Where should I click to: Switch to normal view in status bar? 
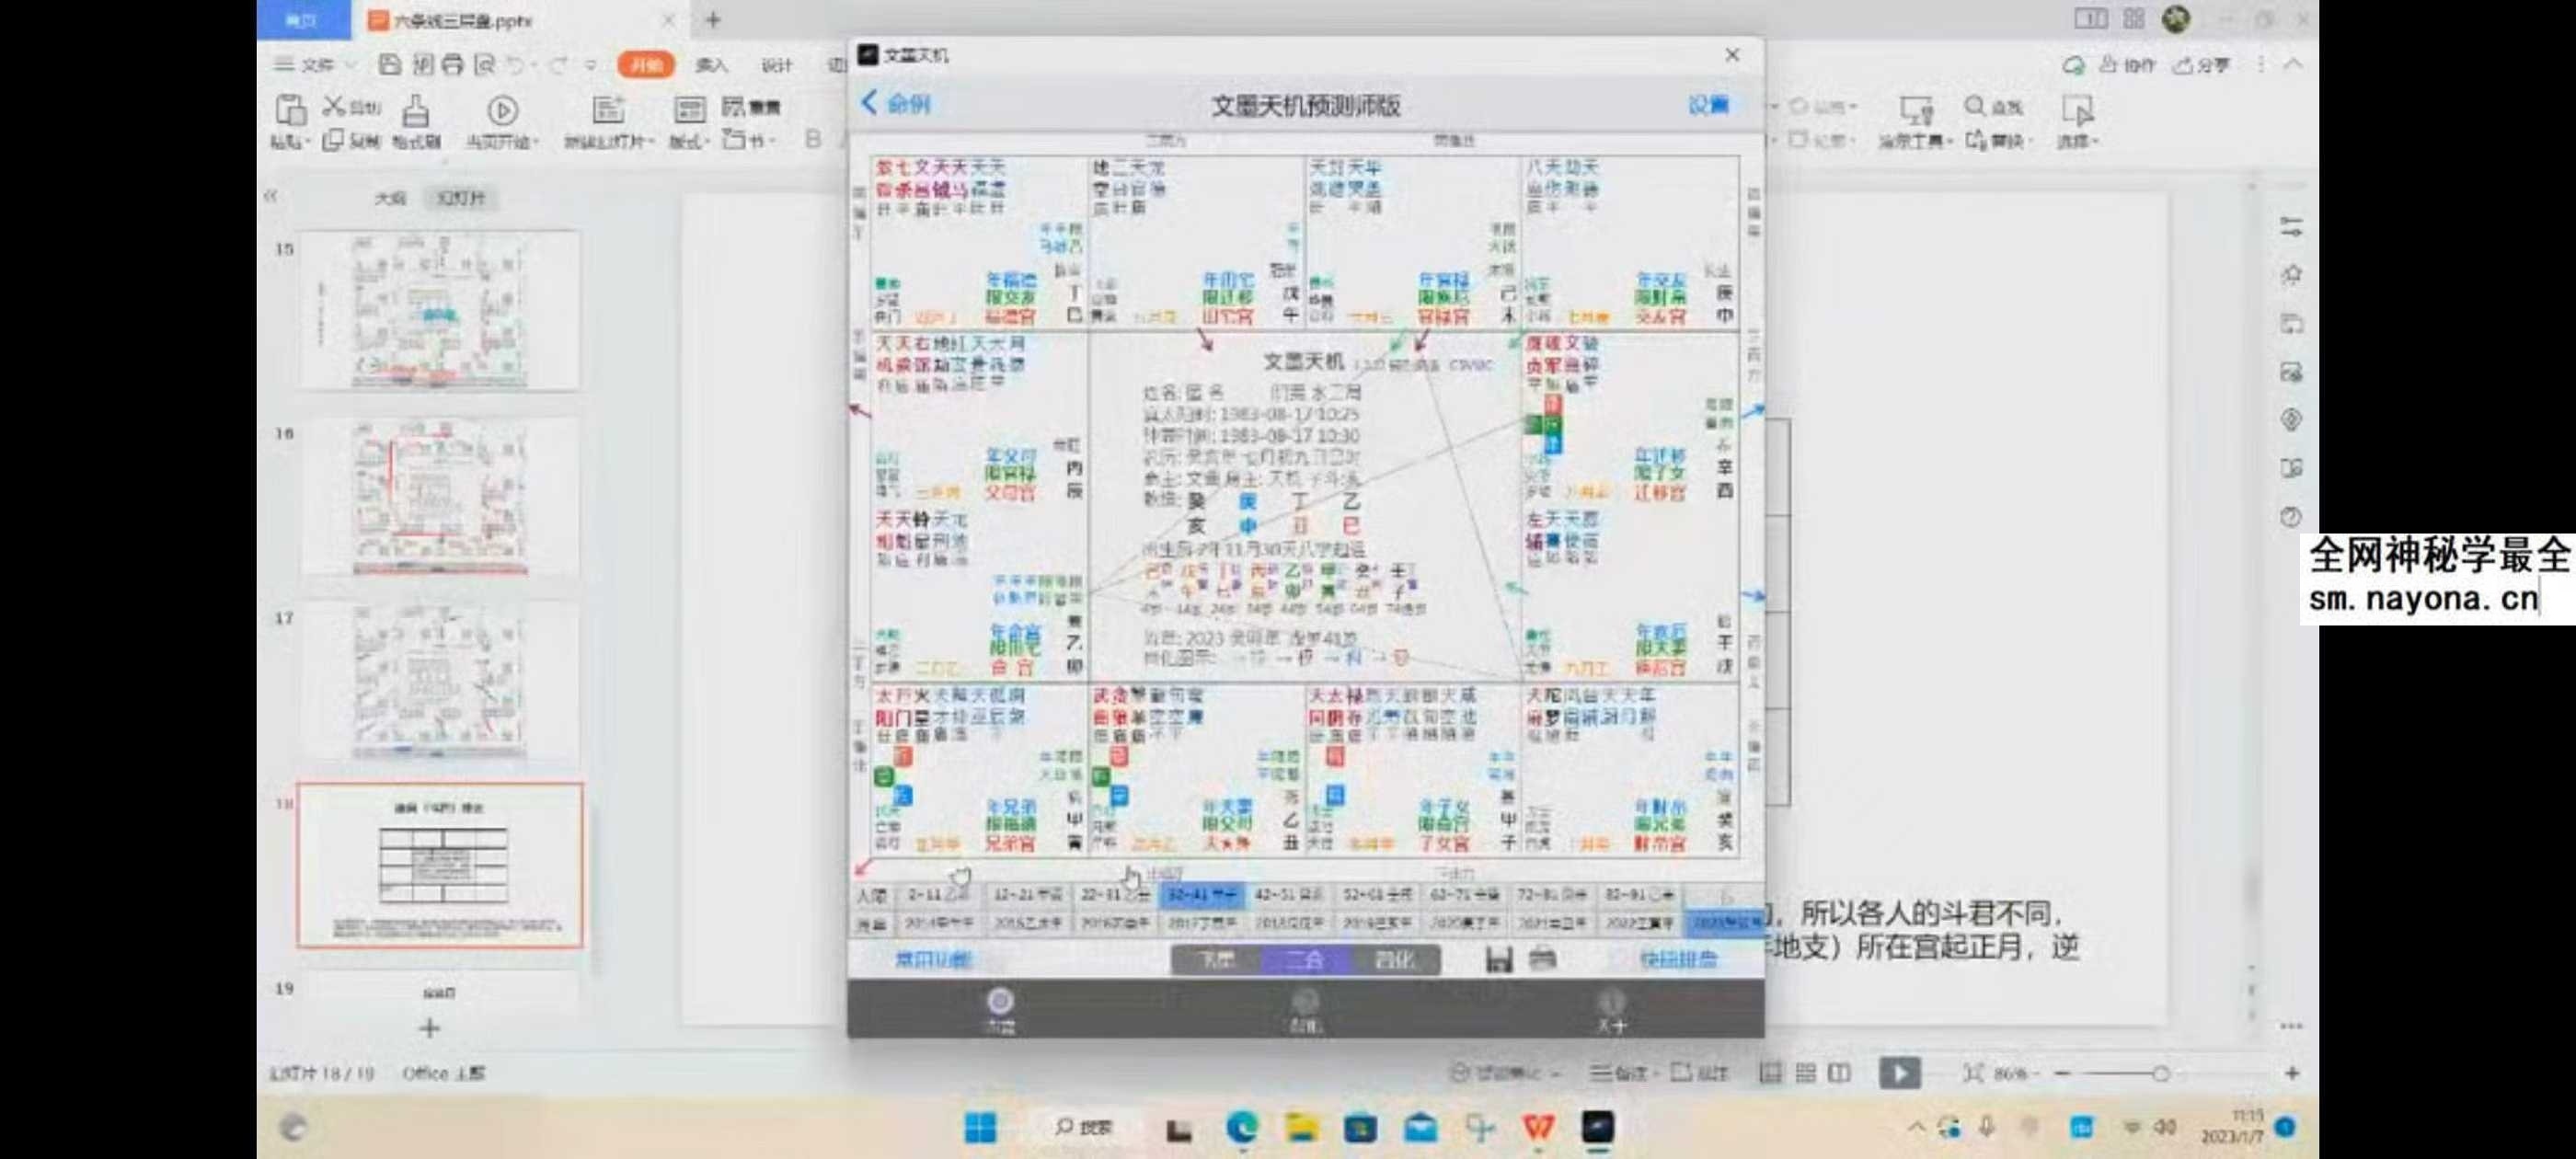point(1770,1073)
